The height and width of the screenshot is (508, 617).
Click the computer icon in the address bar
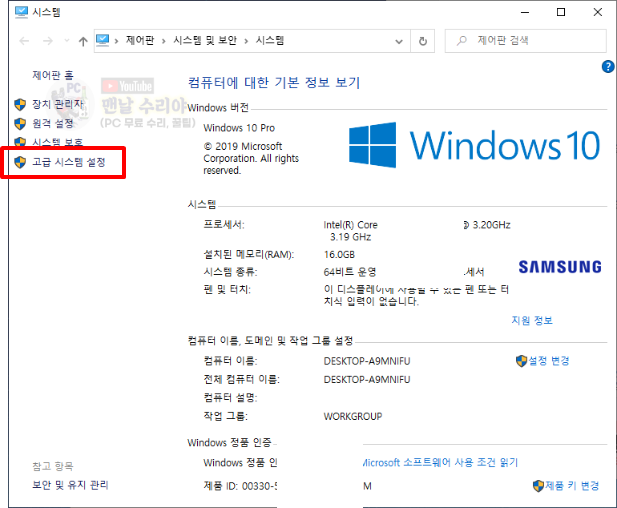pyautogui.click(x=103, y=40)
